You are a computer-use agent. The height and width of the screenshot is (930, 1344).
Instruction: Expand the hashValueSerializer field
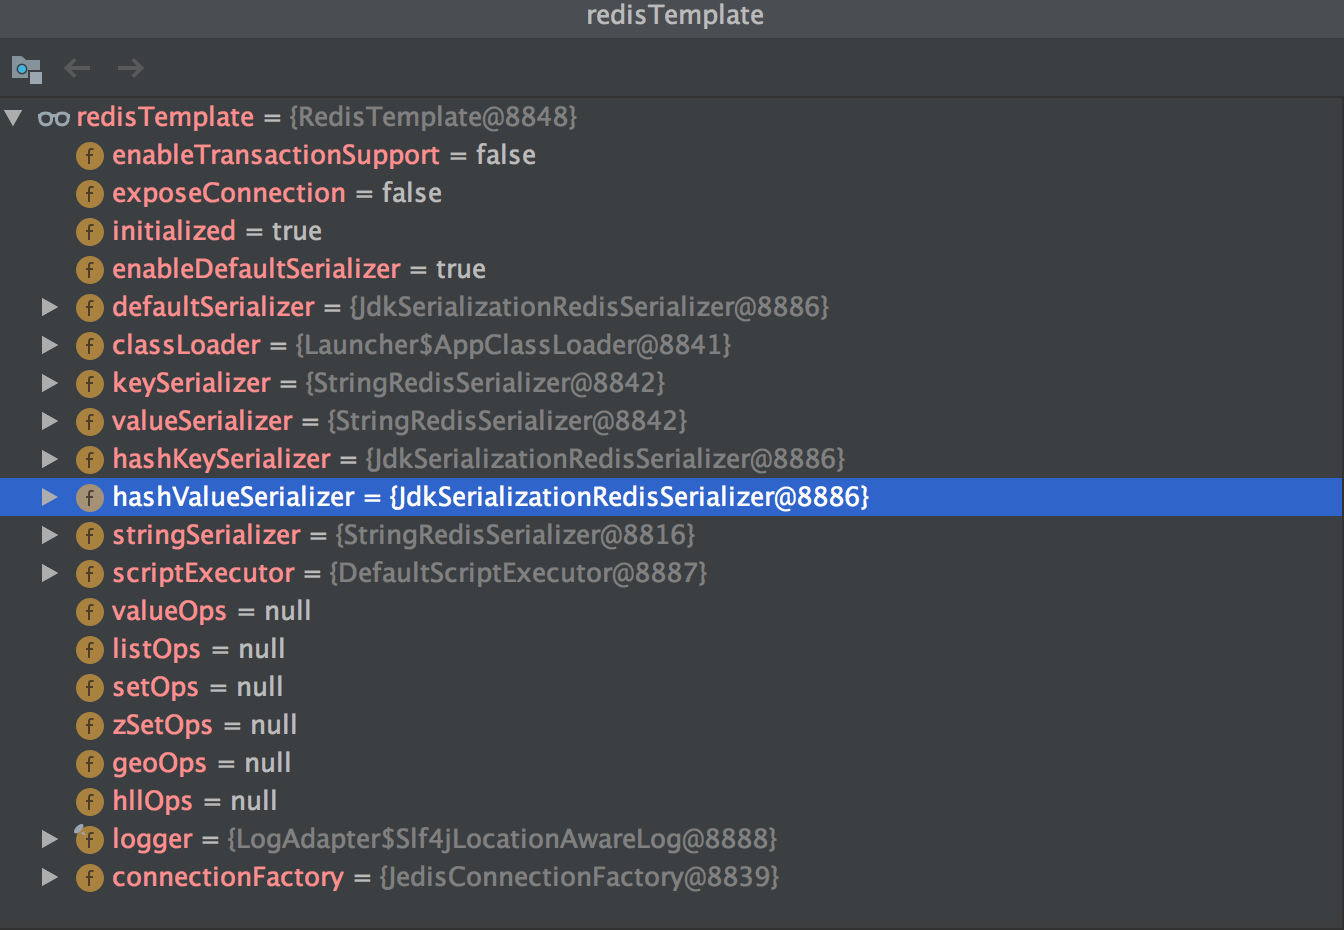(49, 497)
